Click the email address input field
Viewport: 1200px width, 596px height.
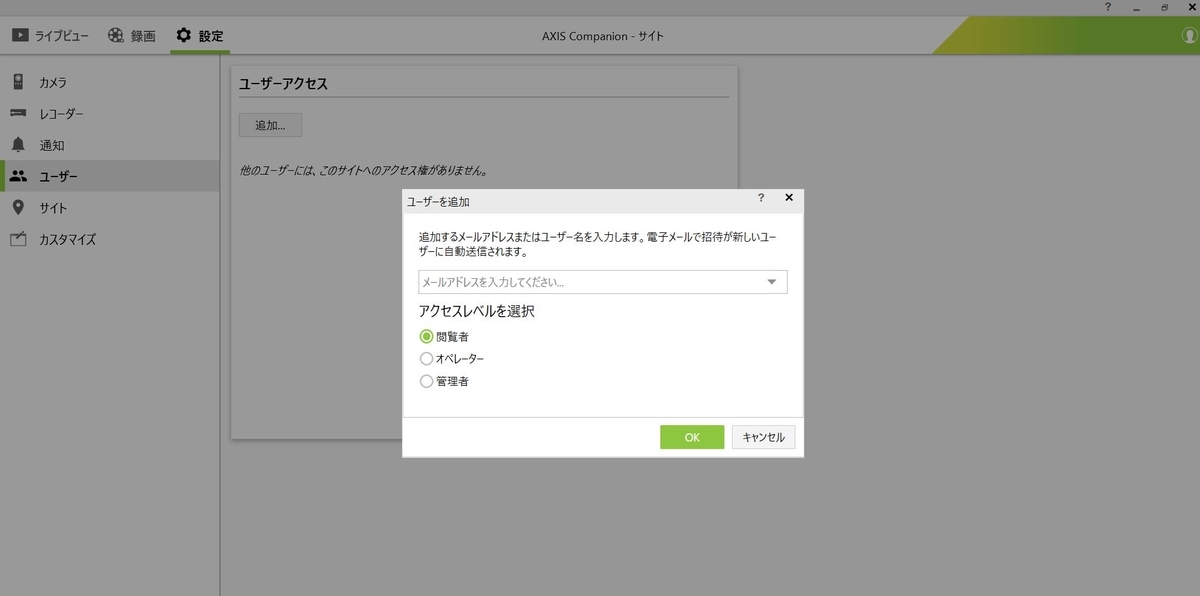(603, 282)
